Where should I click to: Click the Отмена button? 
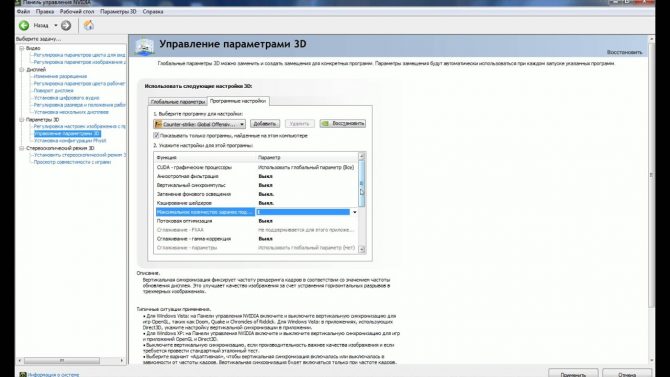[627, 374]
